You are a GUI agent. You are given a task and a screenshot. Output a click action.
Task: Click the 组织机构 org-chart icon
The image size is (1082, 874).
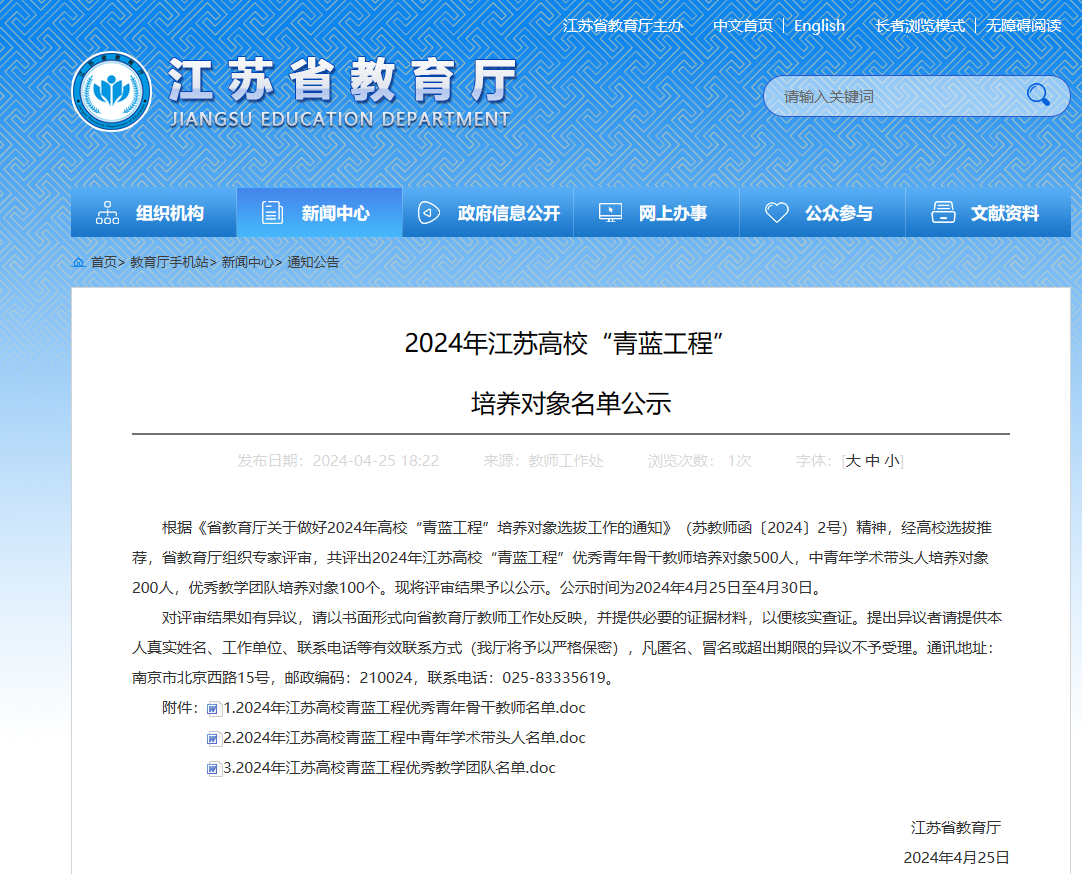107,213
